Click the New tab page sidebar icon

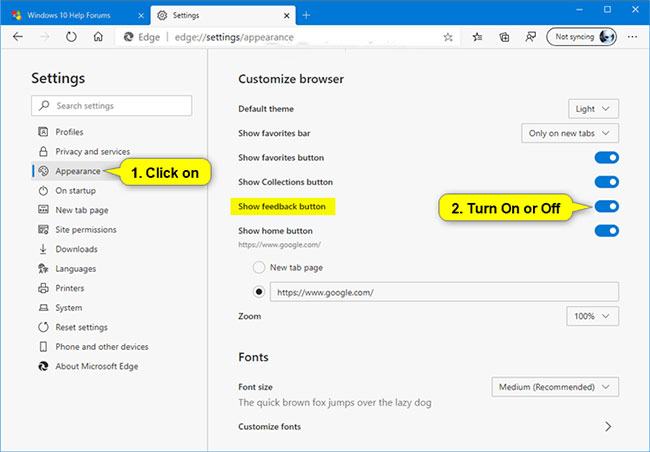[x=43, y=209]
